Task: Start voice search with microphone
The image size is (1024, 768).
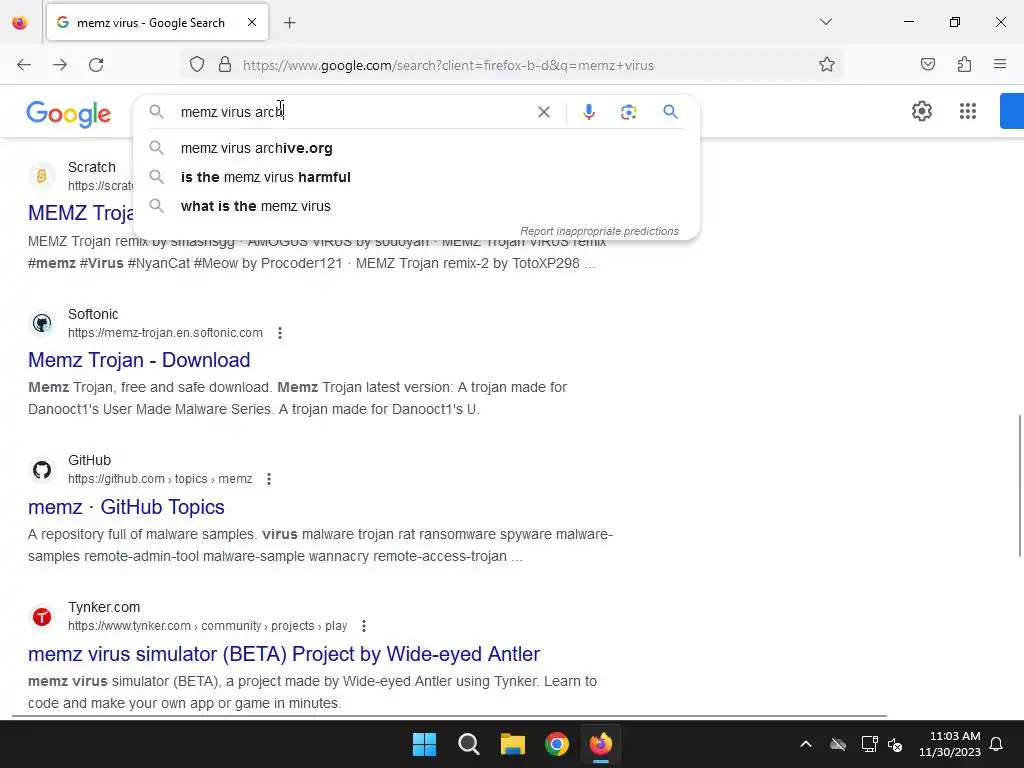Action: pos(588,112)
